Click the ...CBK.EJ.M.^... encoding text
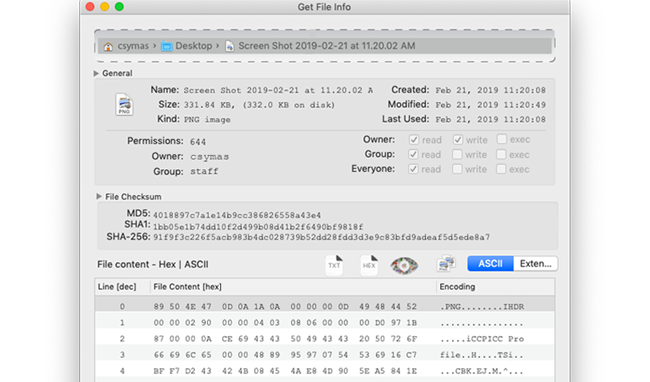 (x=482, y=371)
